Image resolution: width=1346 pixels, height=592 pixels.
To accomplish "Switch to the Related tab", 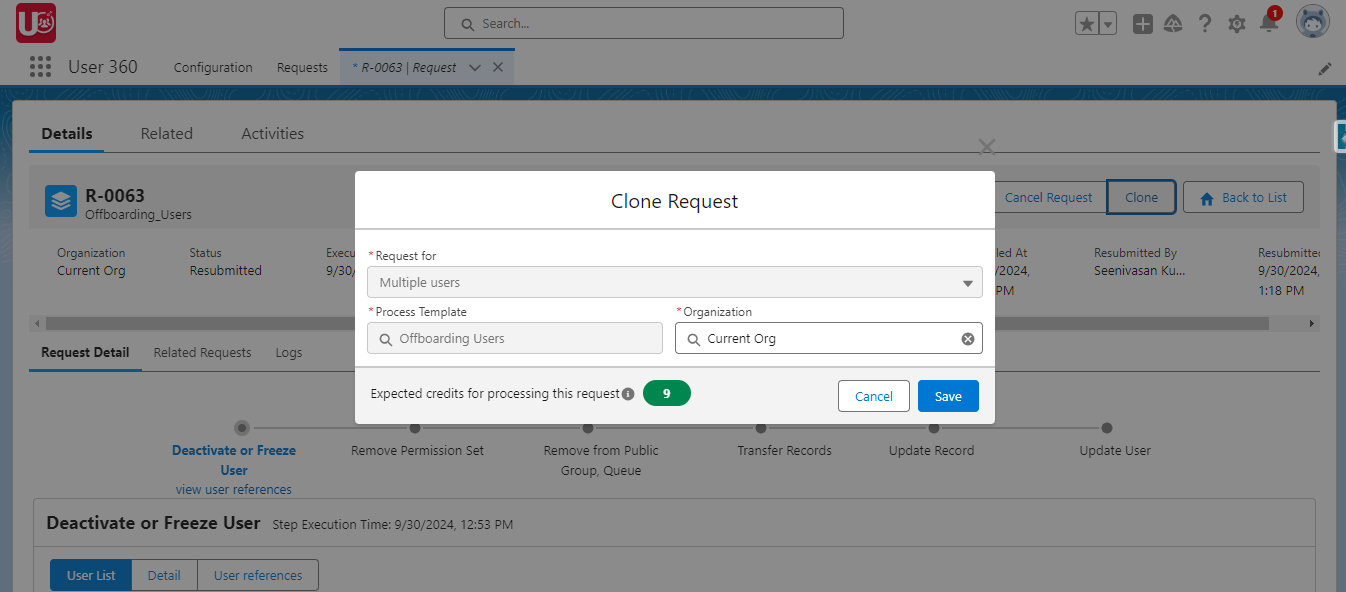I will click(166, 133).
